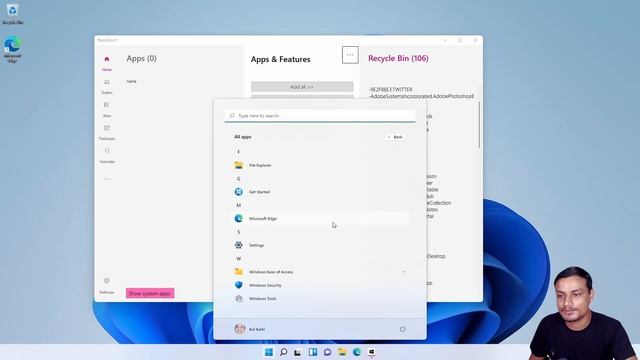
Task: Open the System section in the sidebar
Action: [107, 87]
